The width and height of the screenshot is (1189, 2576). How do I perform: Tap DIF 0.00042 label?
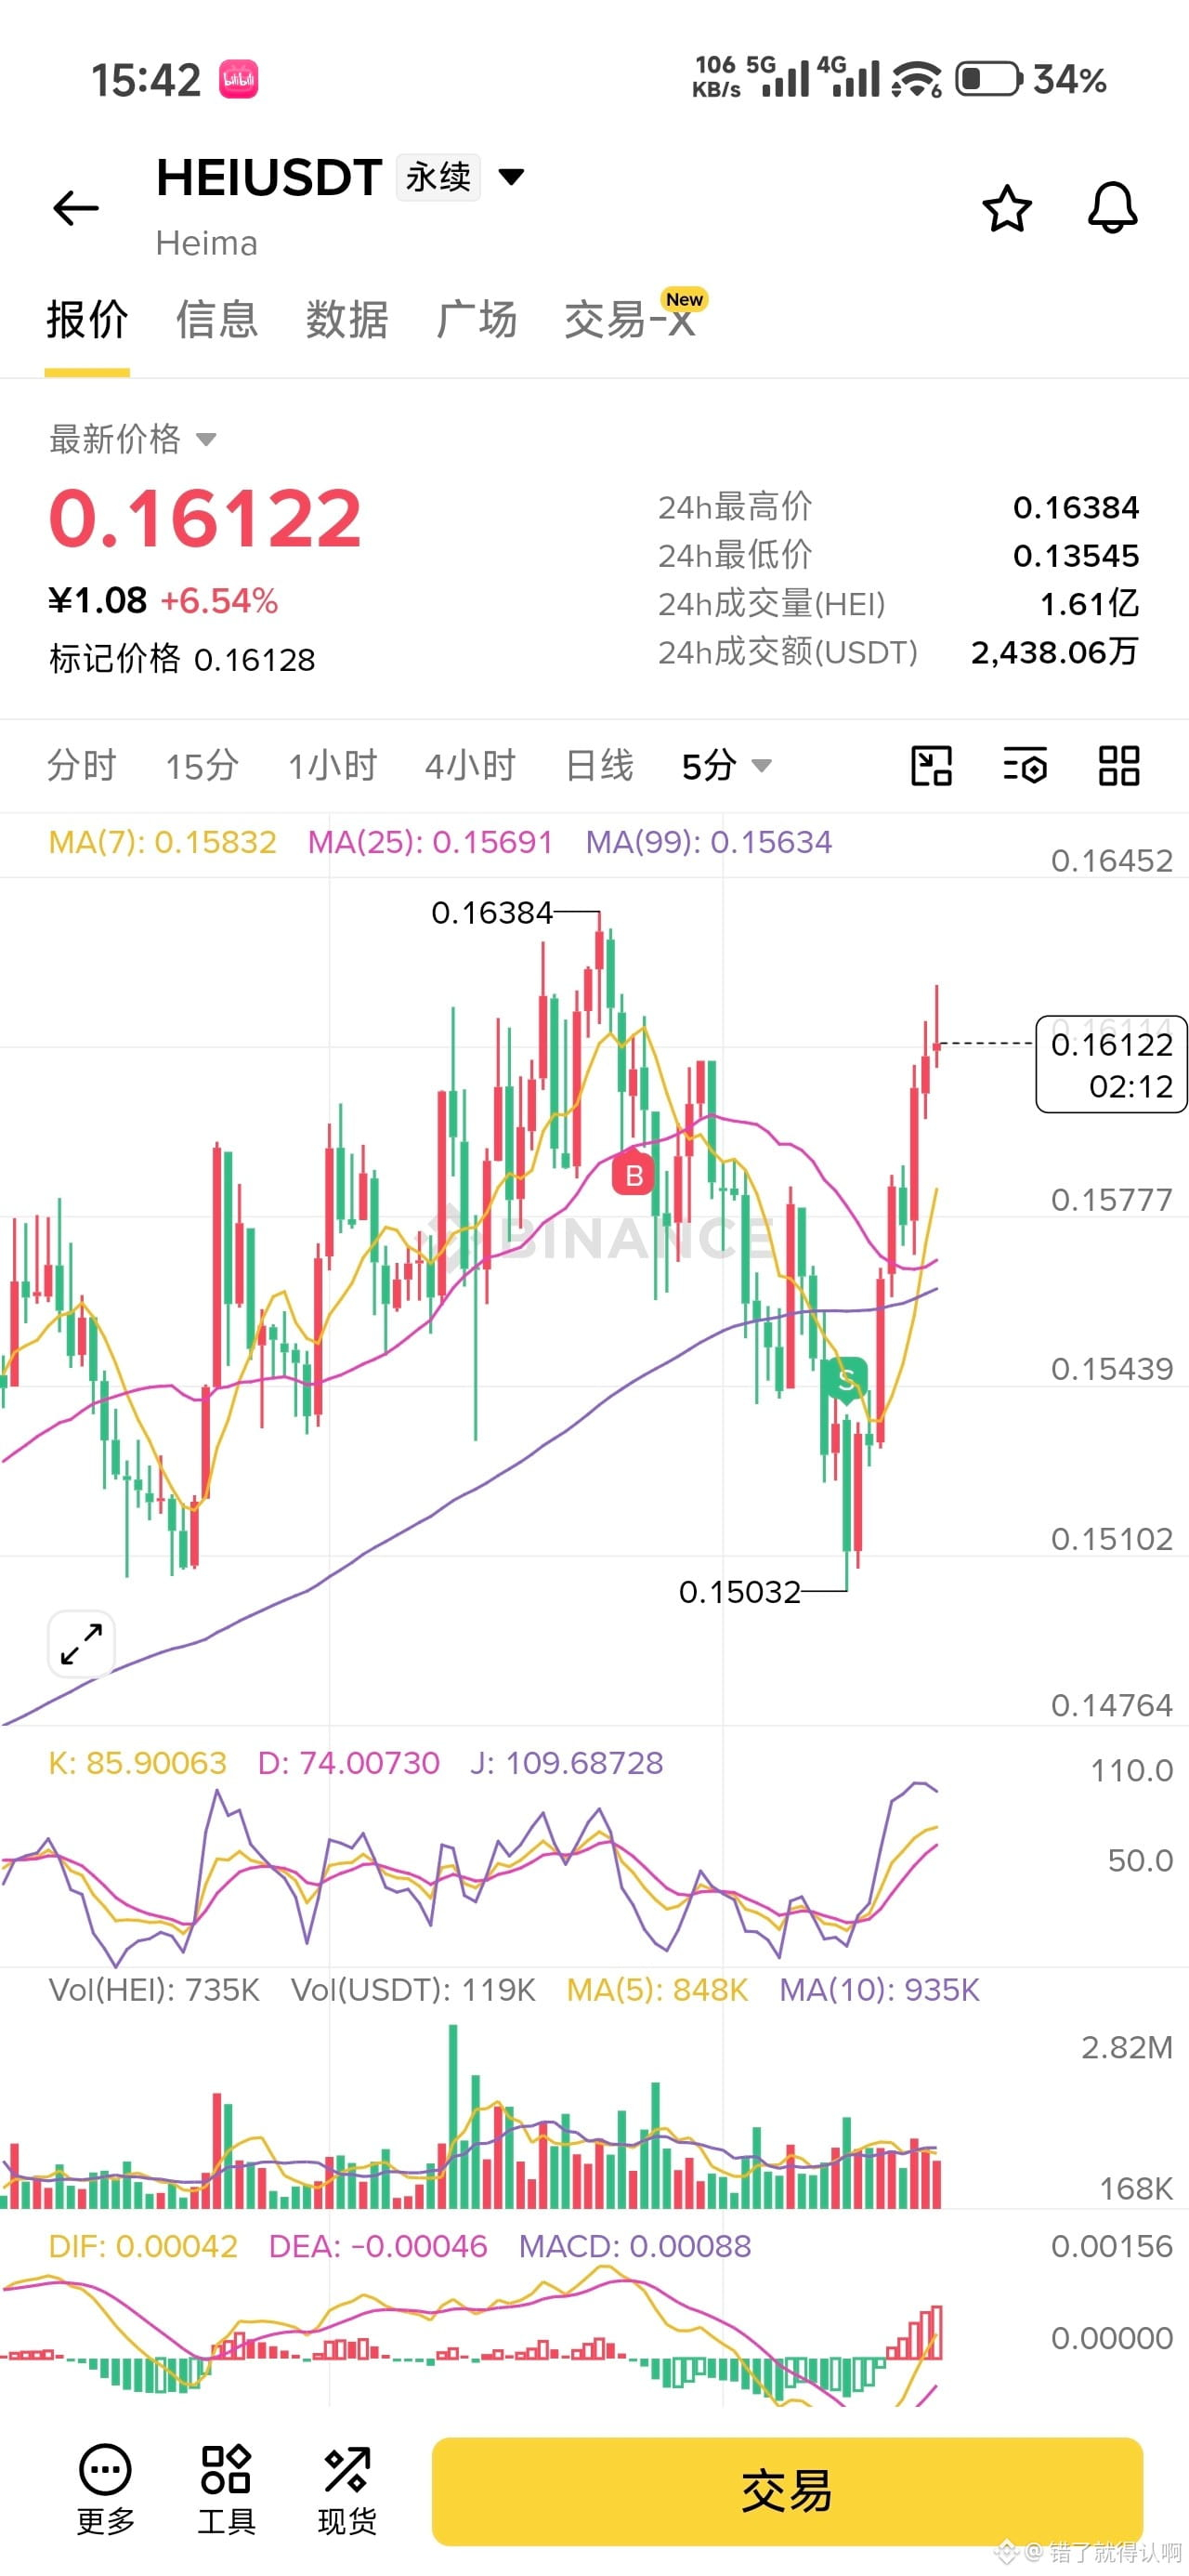pos(143,2247)
